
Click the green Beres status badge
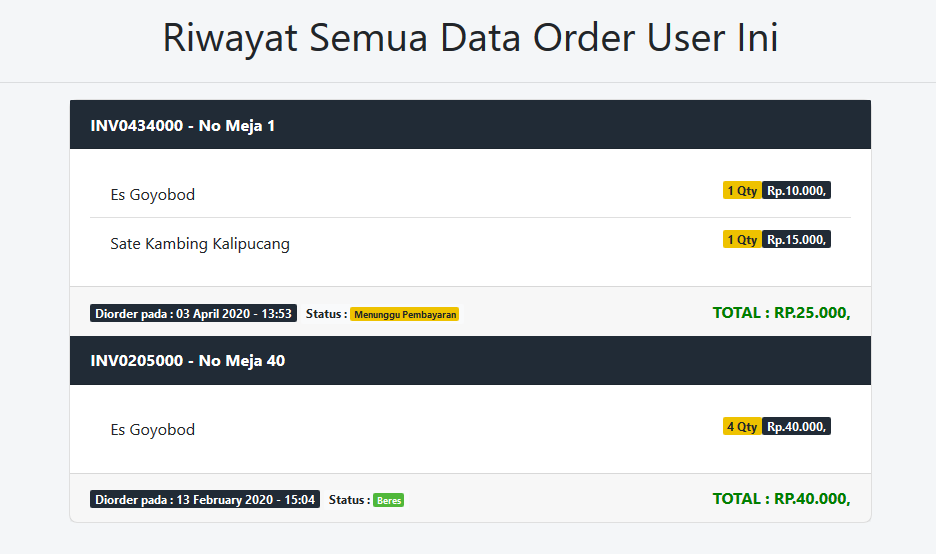[x=389, y=500]
